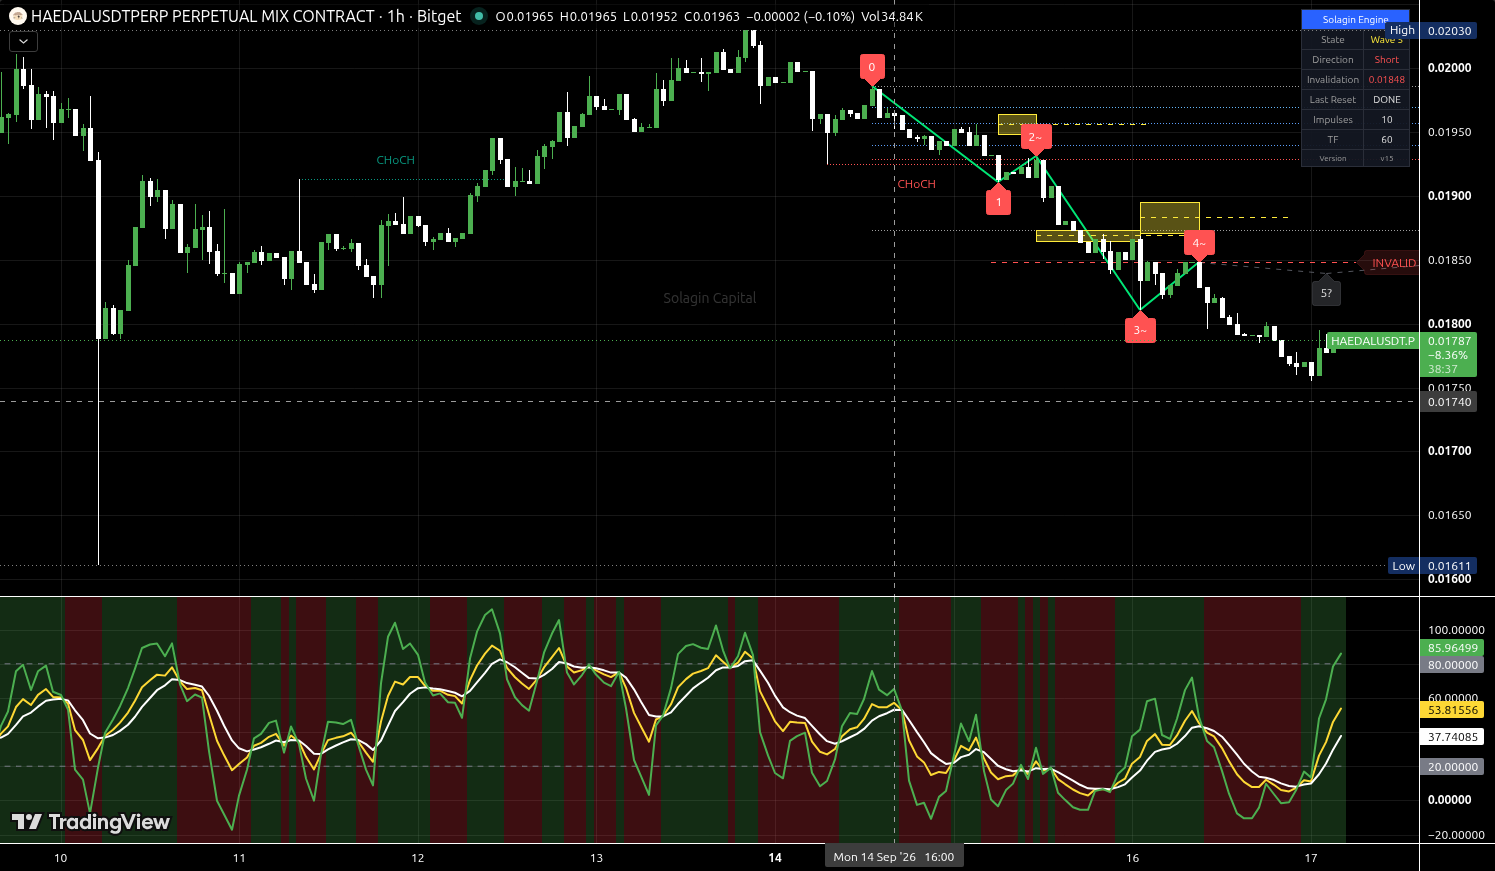Select red wave marker labeled 3~
1495x871 pixels.
click(x=1140, y=330)
